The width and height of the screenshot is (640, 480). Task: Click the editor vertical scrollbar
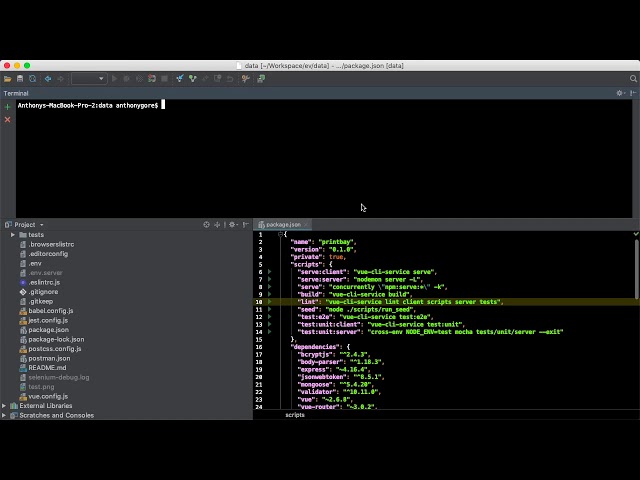click(x=637, y=269)
